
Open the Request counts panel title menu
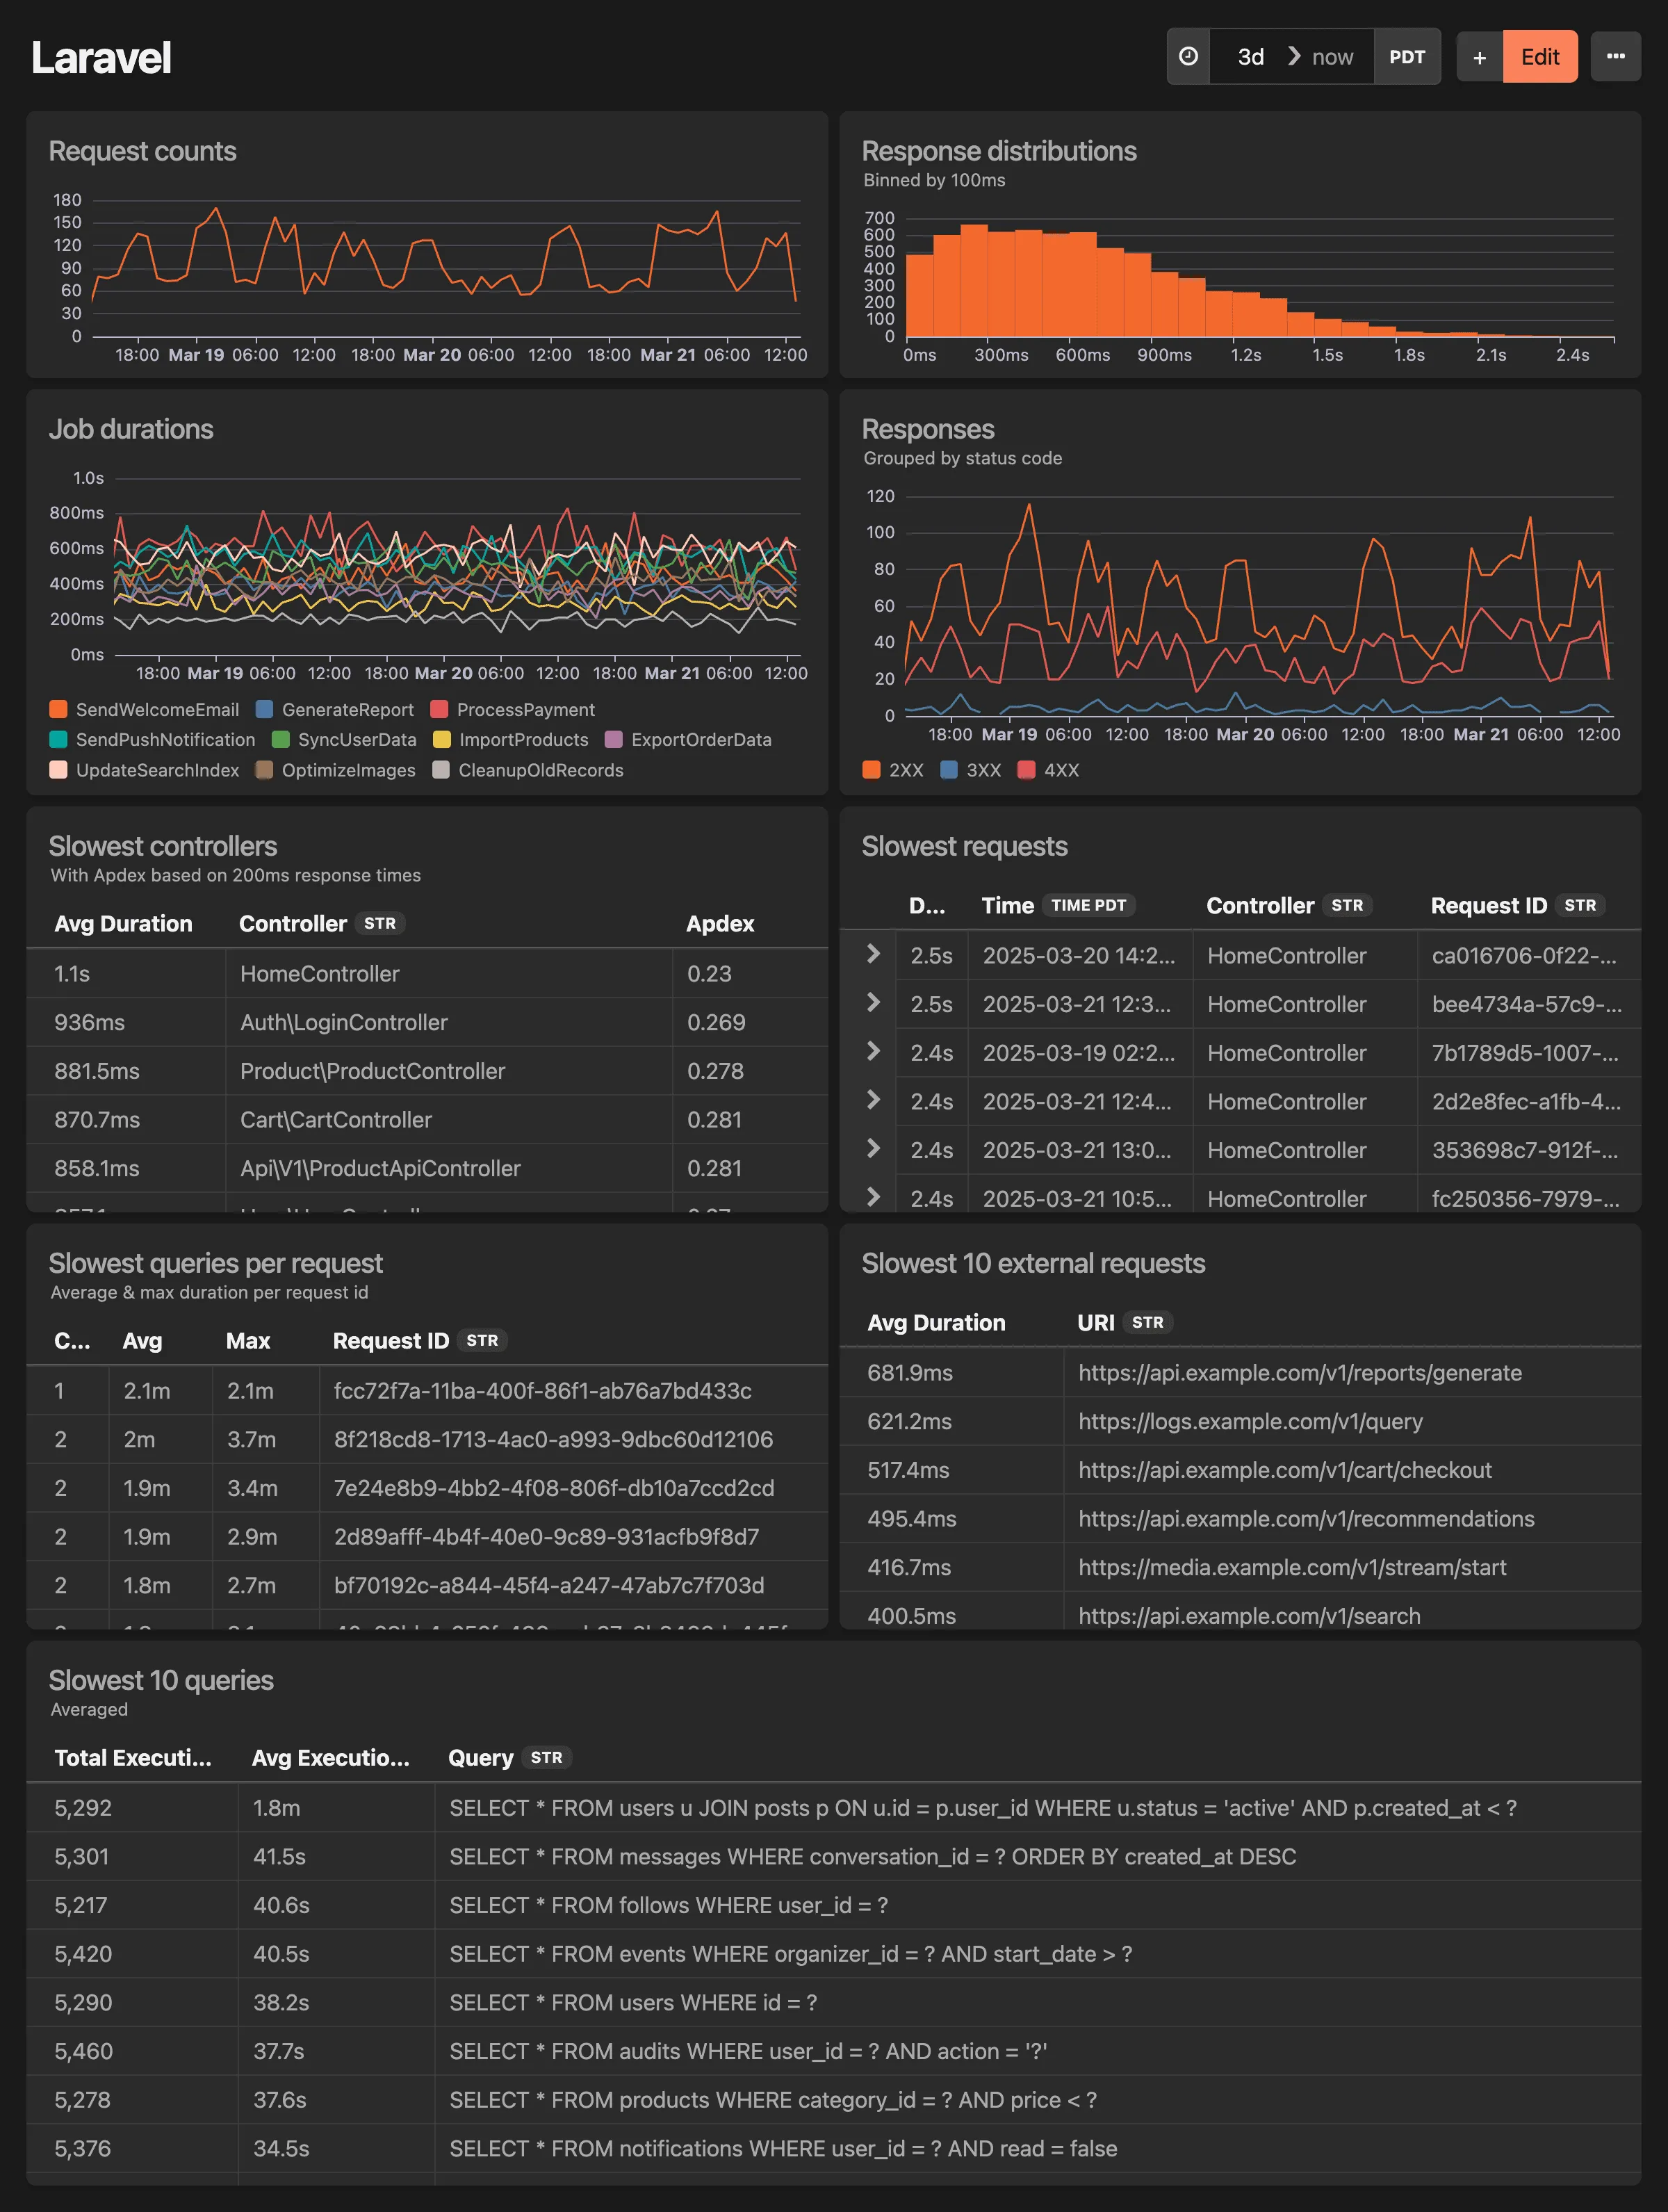coord(142,151)
